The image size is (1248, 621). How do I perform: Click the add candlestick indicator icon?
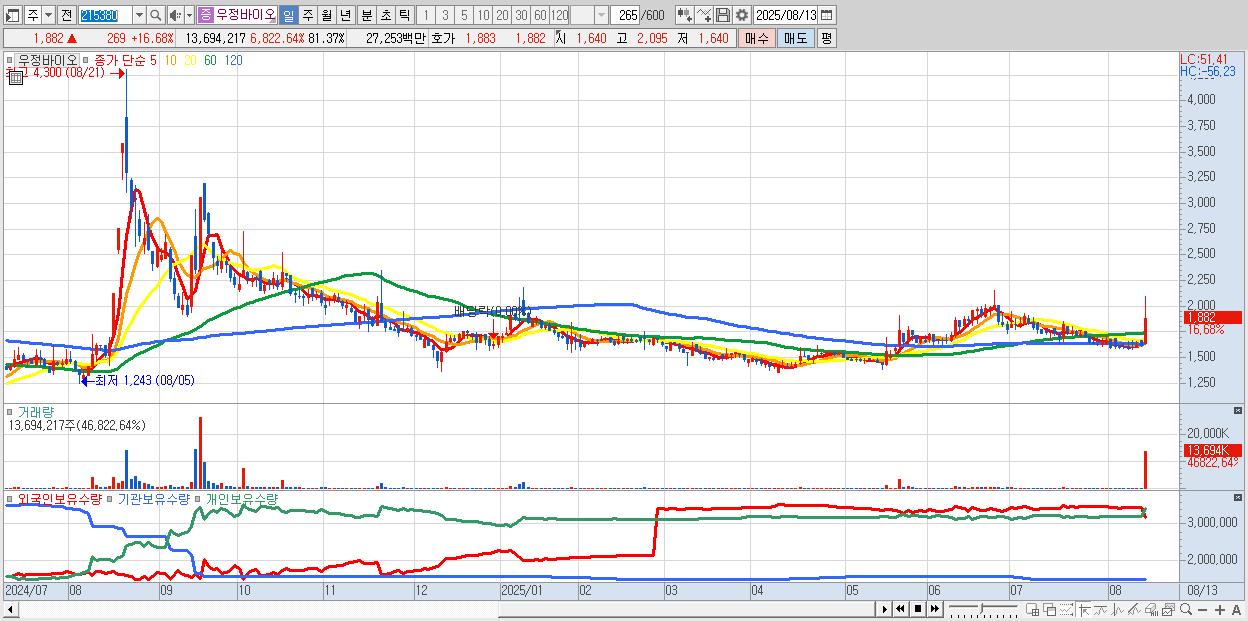click(x=685, y=15)
